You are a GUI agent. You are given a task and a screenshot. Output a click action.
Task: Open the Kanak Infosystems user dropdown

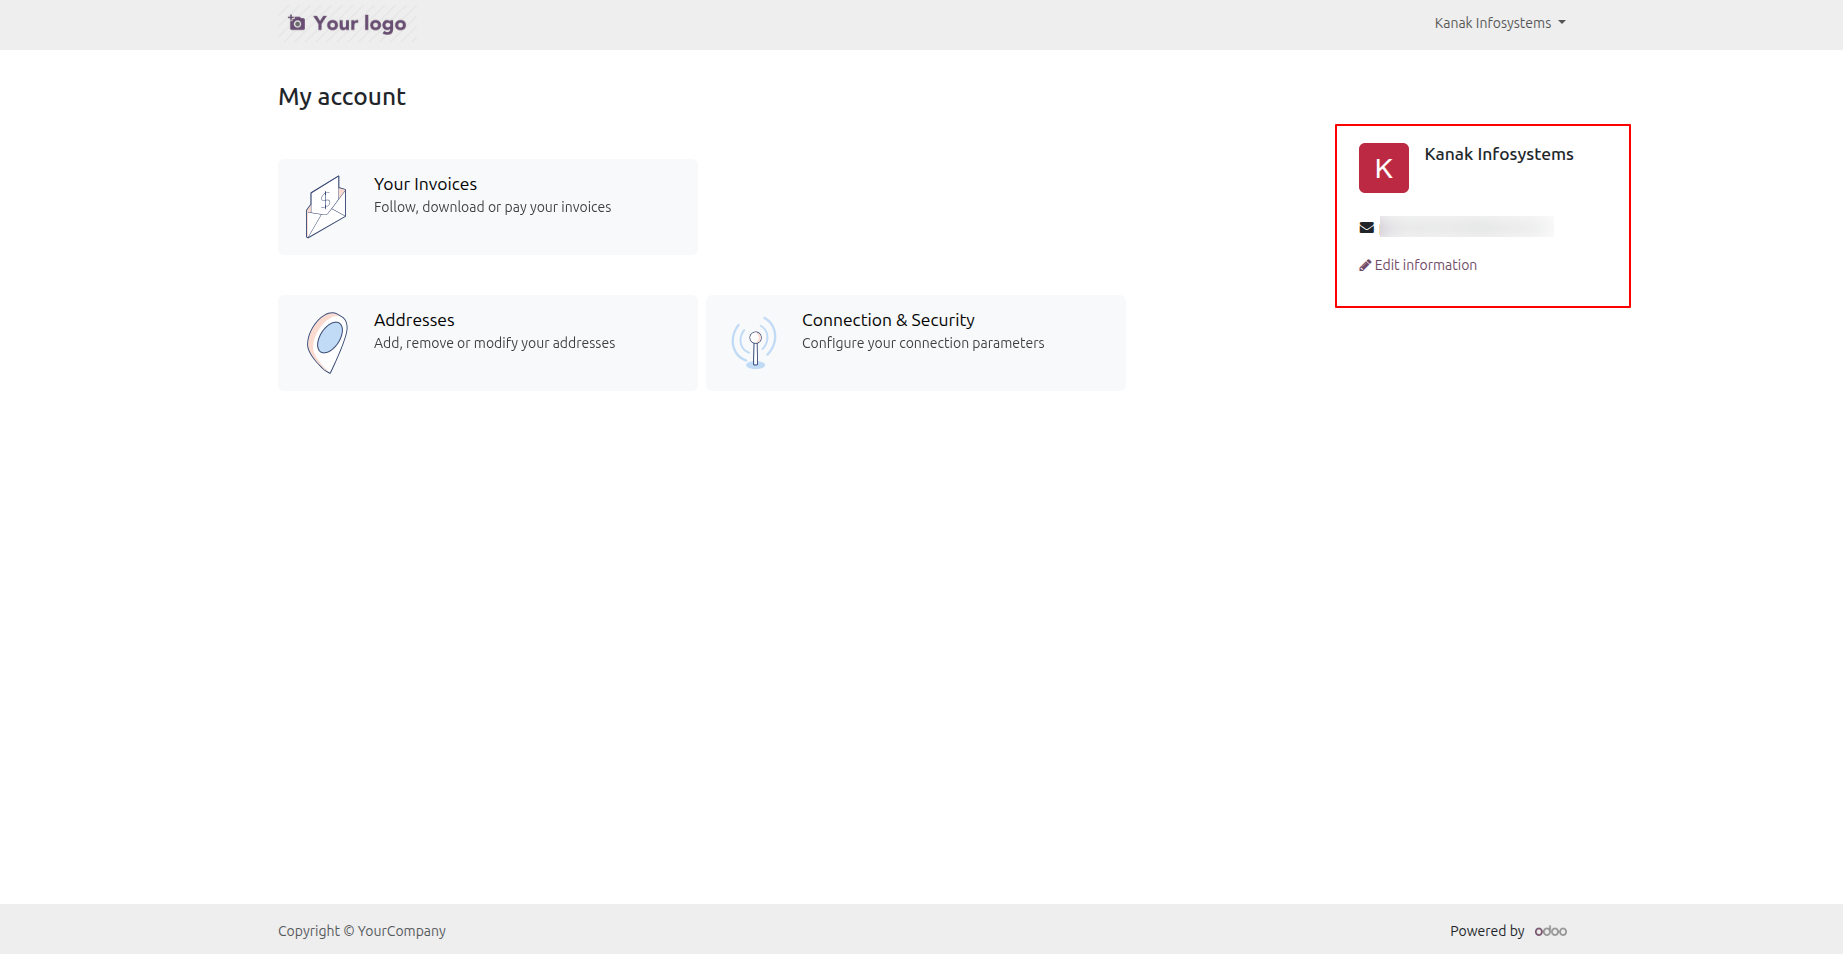(x=1499, y=23)
